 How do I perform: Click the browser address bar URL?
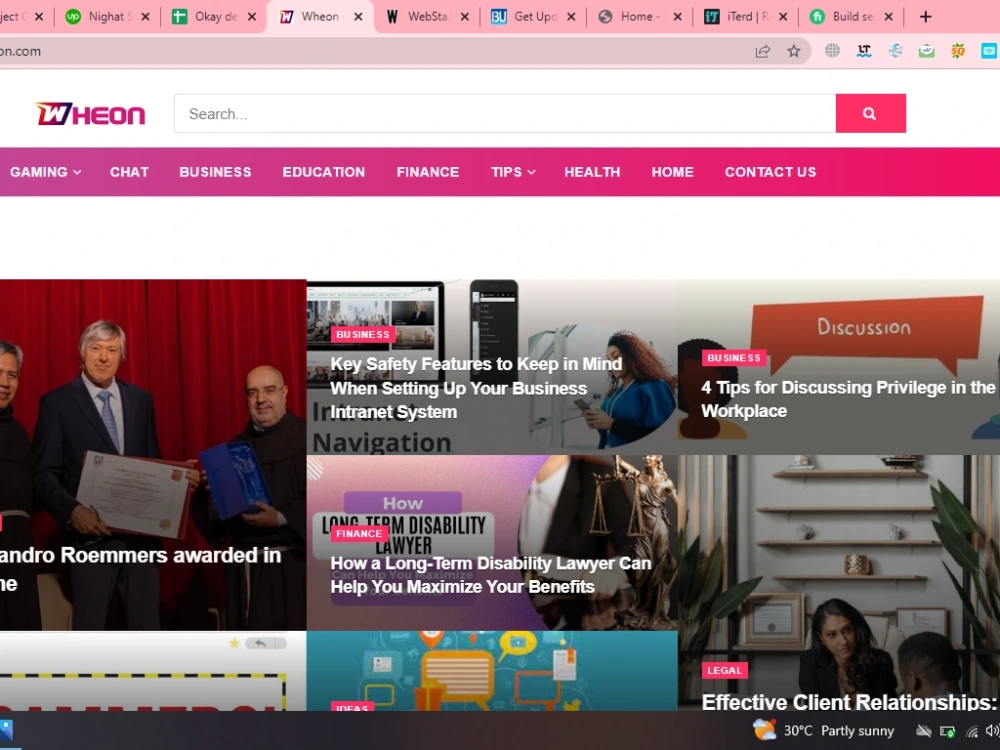pyautogui.click(x=20, y=51)
